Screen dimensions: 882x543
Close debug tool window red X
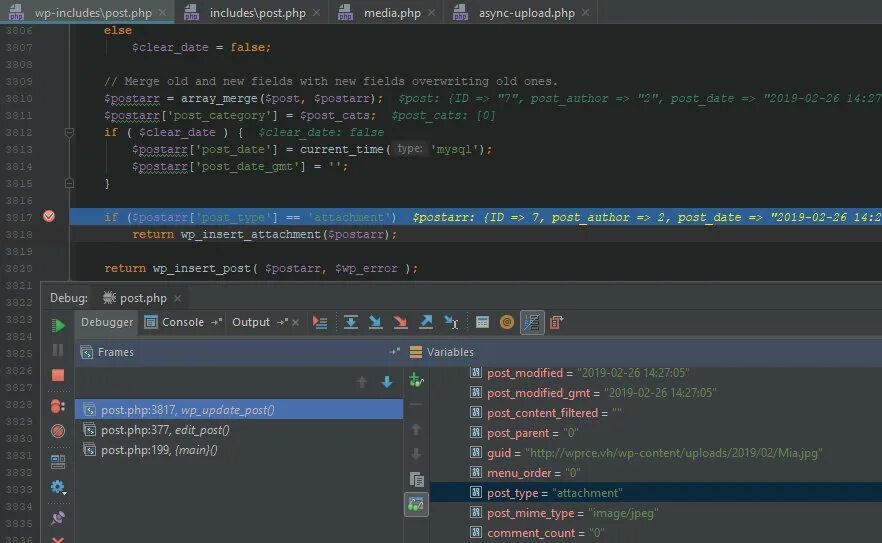(x=58, y=540)
